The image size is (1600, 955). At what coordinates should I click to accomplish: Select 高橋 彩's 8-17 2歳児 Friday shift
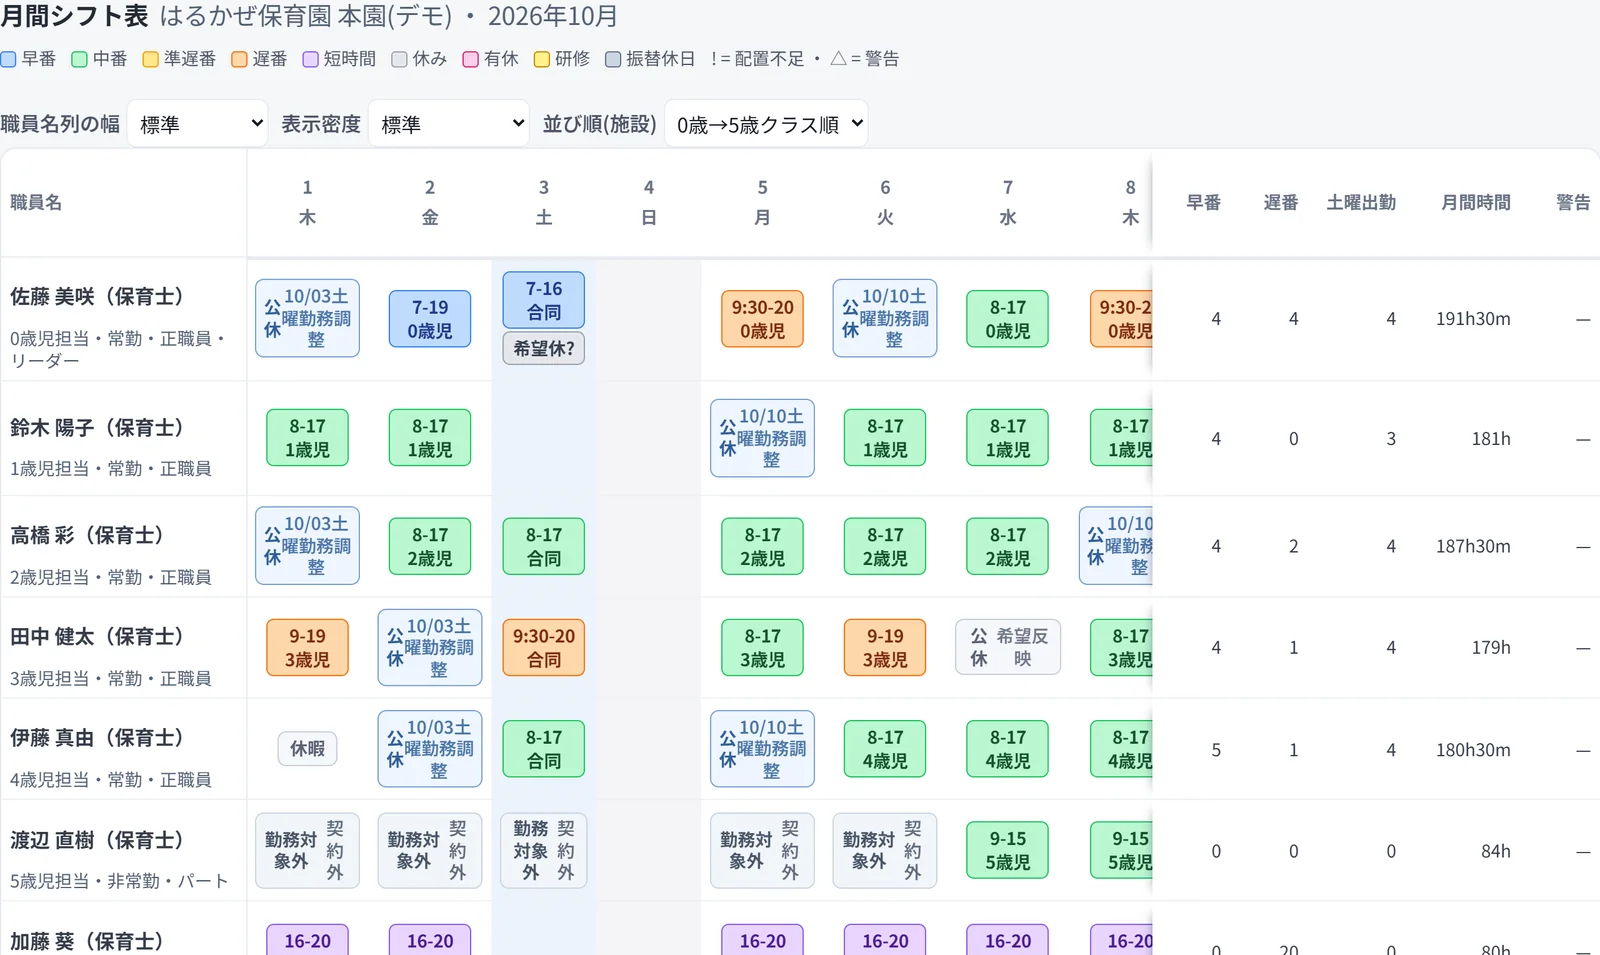pyautogui.click(x=430, y=546)
